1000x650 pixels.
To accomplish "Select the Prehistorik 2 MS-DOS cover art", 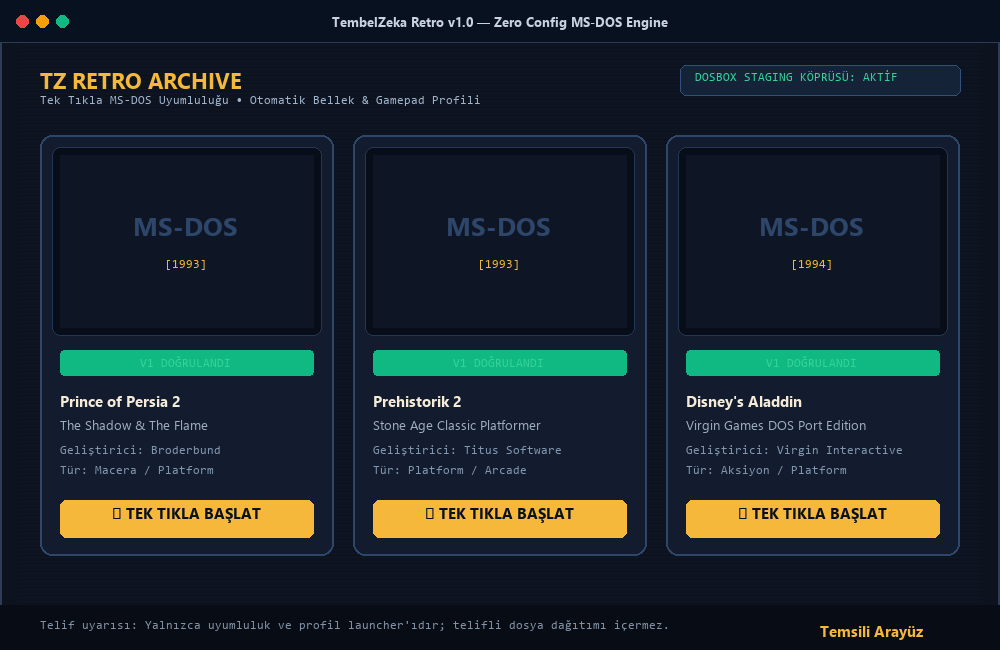I will tap(499, 241).
